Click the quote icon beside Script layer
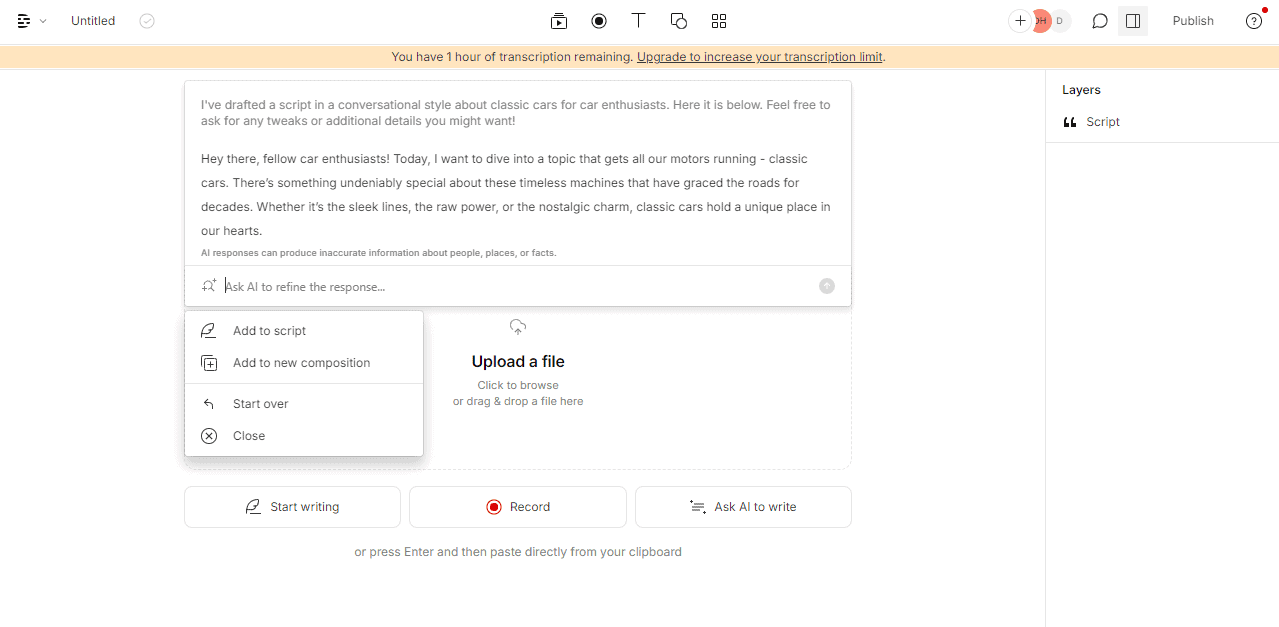 [1070, 122]
